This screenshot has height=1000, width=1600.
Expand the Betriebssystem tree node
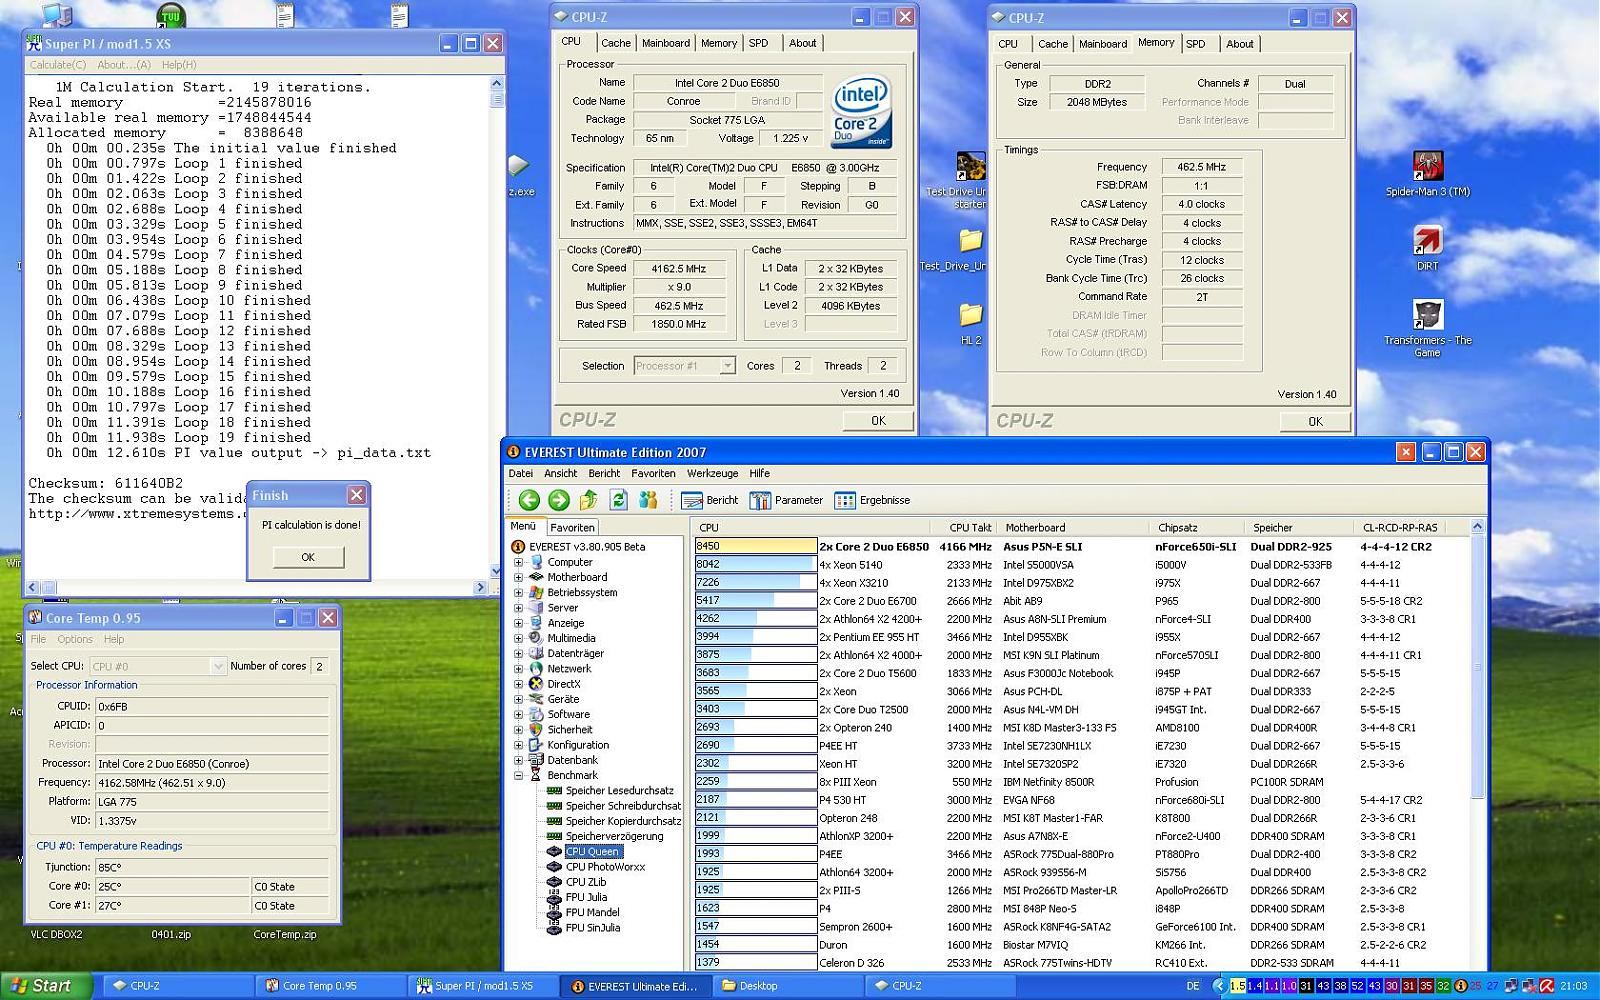[518, 592]
